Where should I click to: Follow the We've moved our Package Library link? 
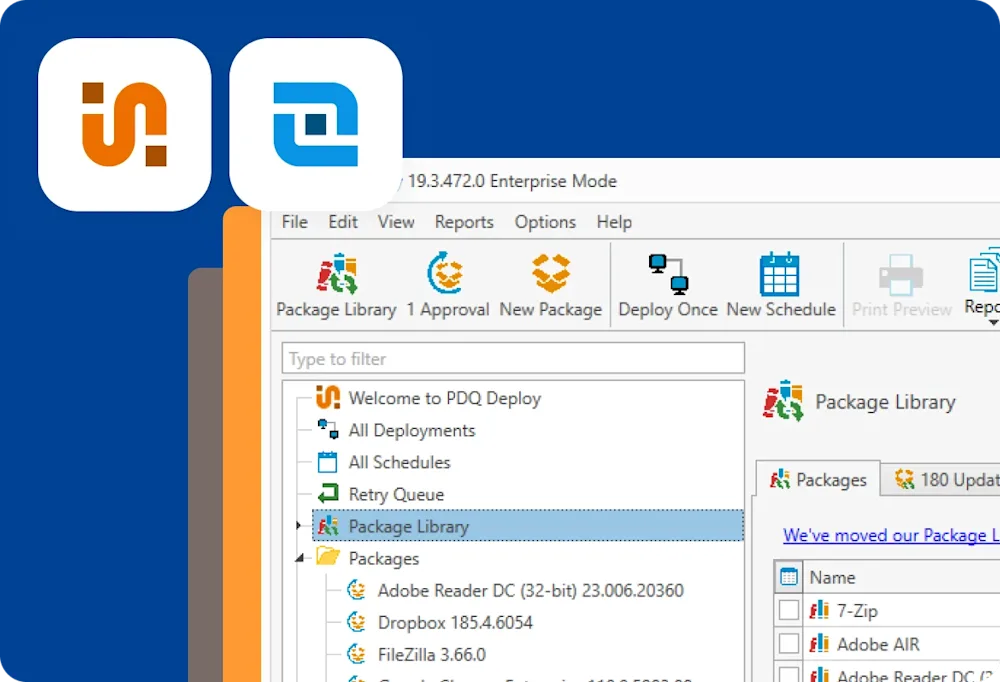(x=891, y=535)
